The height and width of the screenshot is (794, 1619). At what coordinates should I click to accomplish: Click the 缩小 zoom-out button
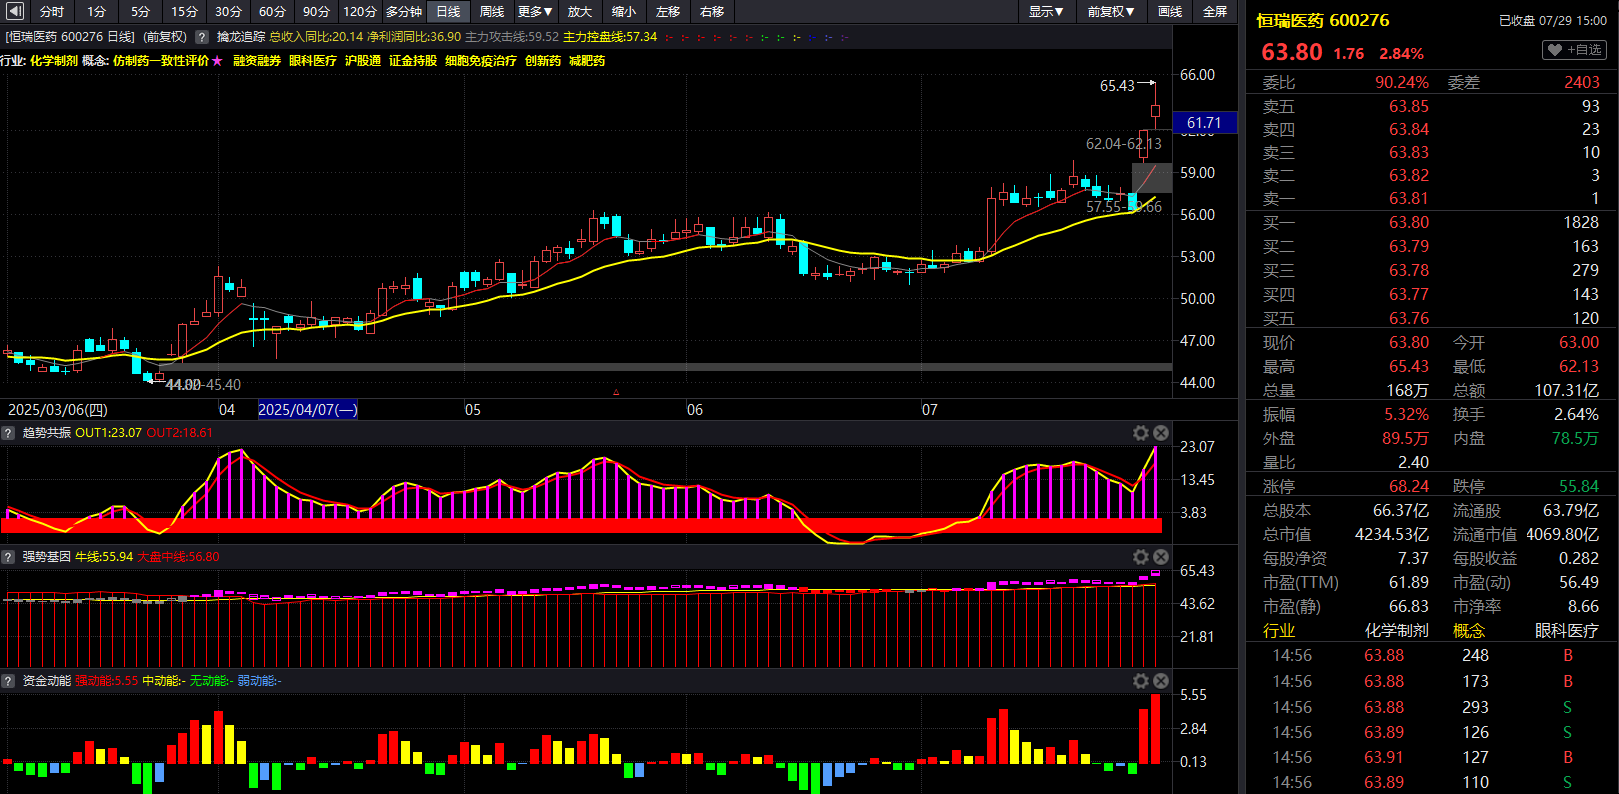coord(624,12)
